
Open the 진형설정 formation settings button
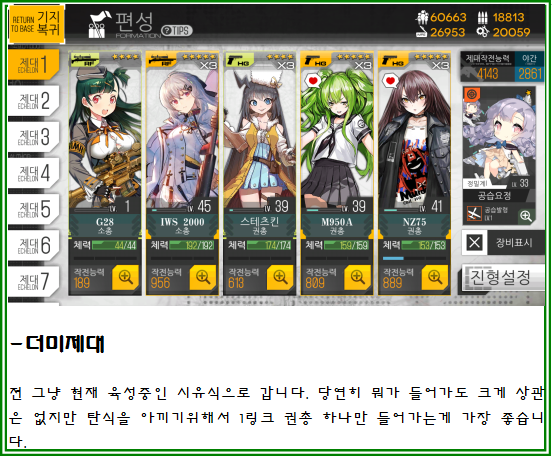pos(502,278)
